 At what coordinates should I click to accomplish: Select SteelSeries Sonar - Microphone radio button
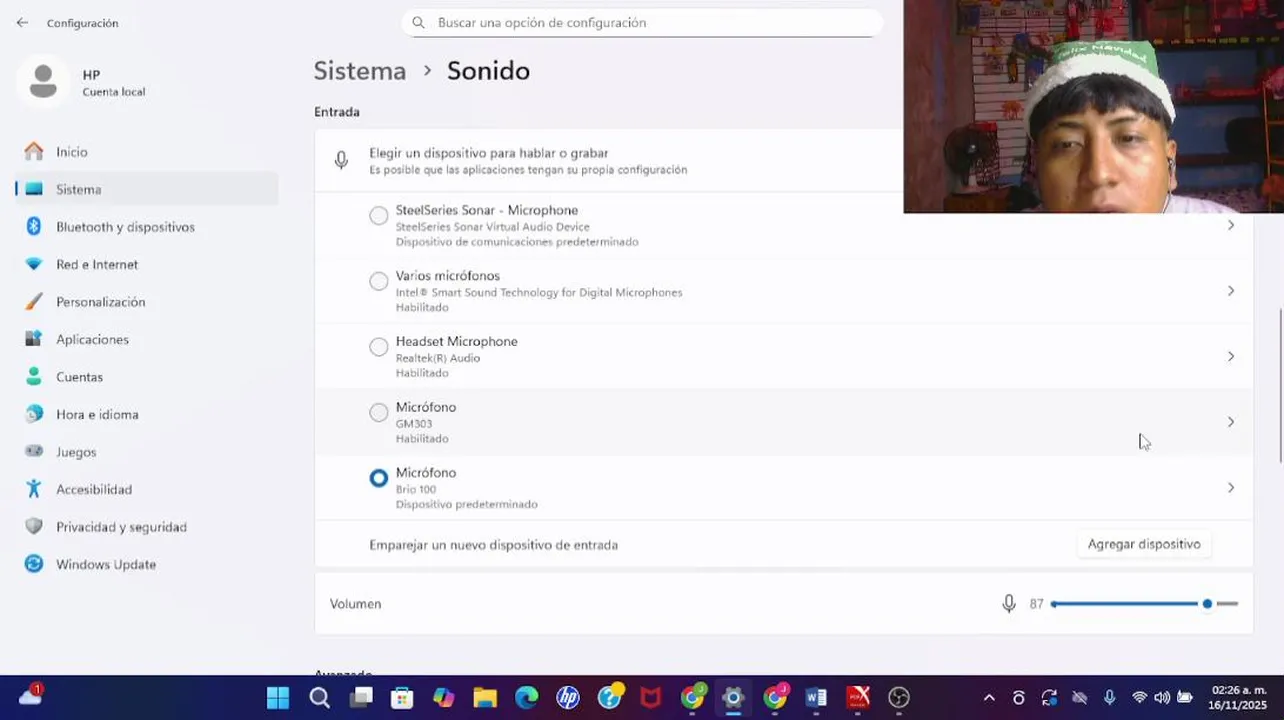pos(378,216)
